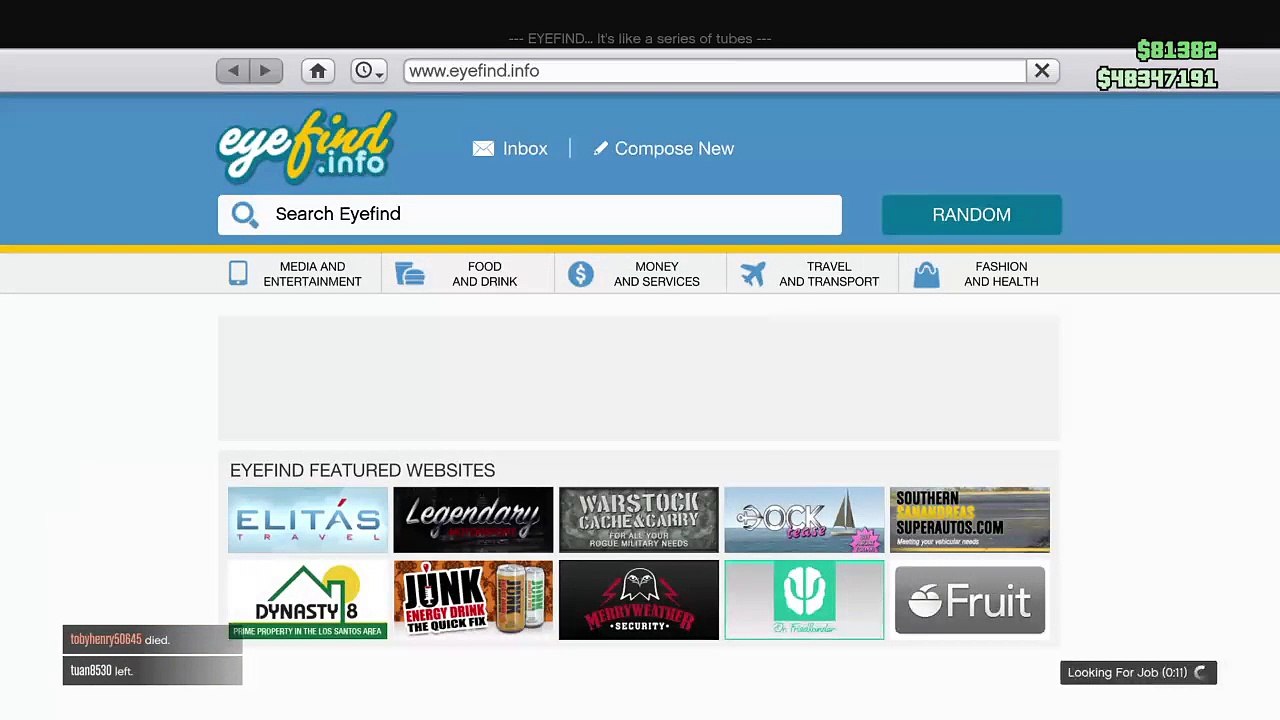Click the tobyhenry50645 died notification
This screenshot has width=1280, height=720.
pyautogui.click(x=152, y=640)
